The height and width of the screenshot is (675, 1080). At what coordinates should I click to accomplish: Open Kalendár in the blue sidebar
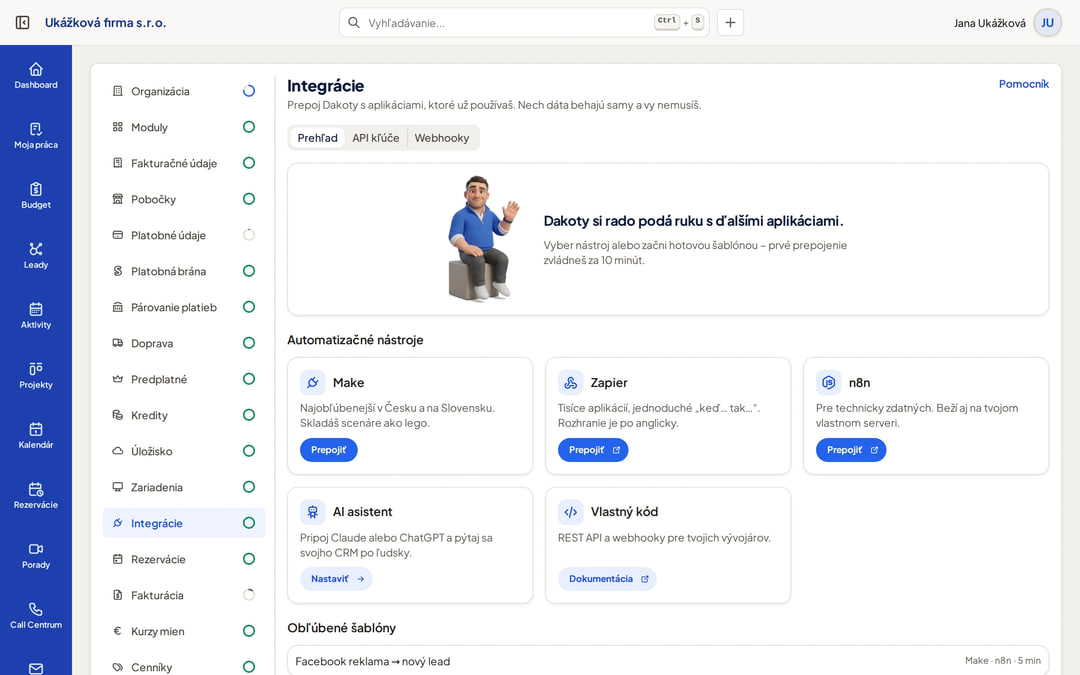pyautogui.click(x=36, y=435)
